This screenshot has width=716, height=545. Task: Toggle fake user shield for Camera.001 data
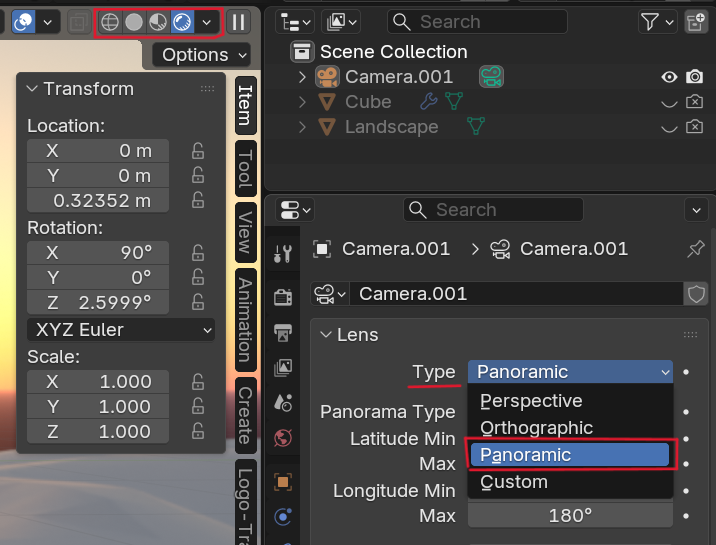(696, 293)
